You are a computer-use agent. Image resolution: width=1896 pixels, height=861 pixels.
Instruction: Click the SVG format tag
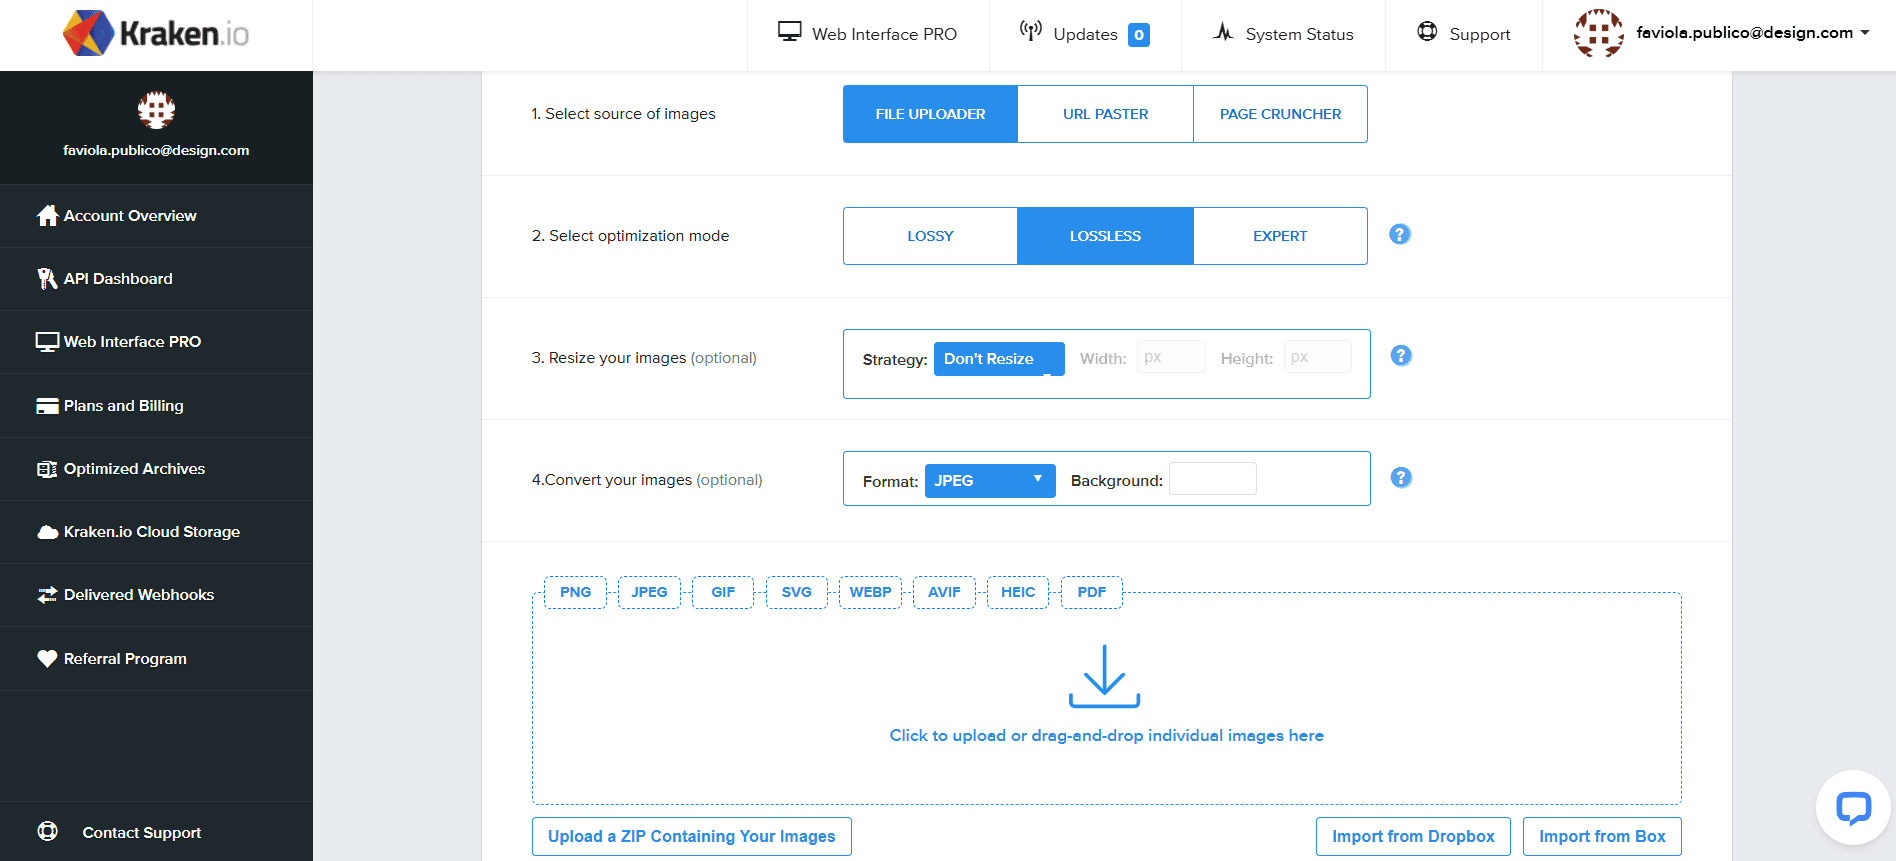797,592
